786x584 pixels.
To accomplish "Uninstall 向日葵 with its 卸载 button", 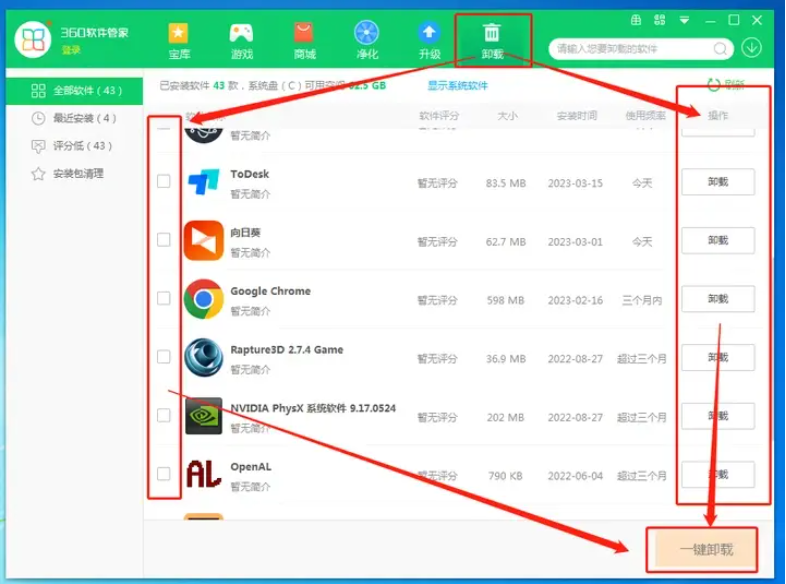I will point(718,240).
